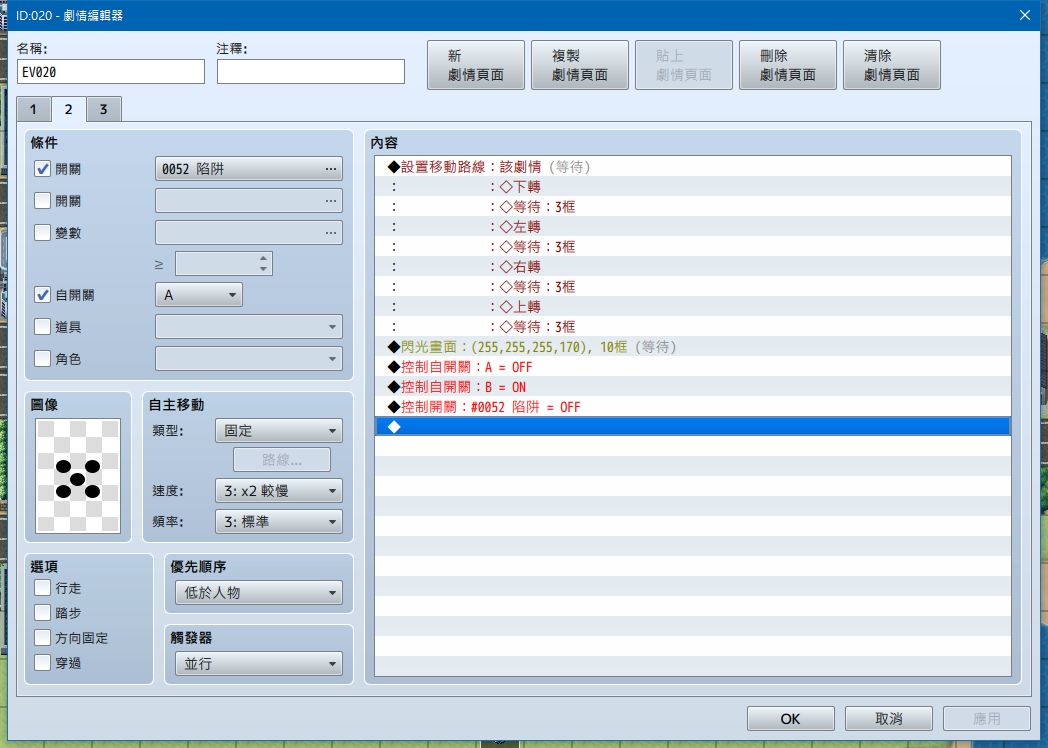Open the 觸發器 dropdown showing 並行
Viewport: 1048px width, 748px height.
[259, 664]
